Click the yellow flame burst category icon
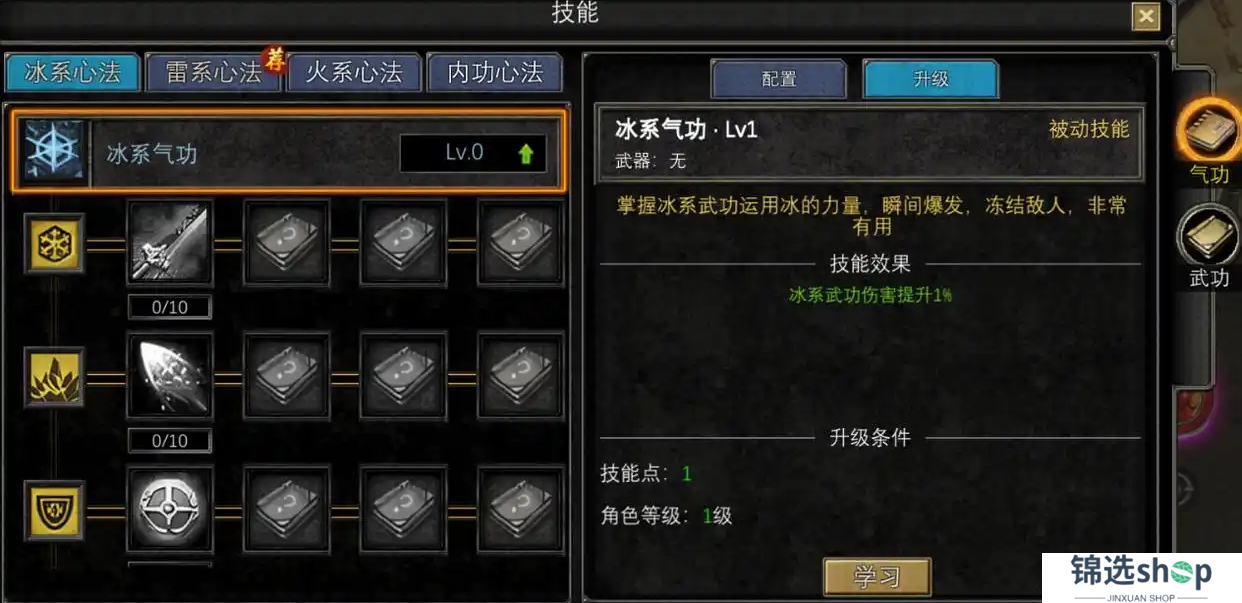 pos(55,376)
